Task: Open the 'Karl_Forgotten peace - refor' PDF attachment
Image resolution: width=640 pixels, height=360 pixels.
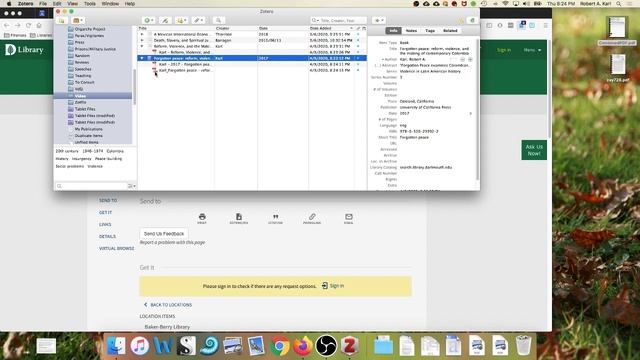Action: pos(184,70)
